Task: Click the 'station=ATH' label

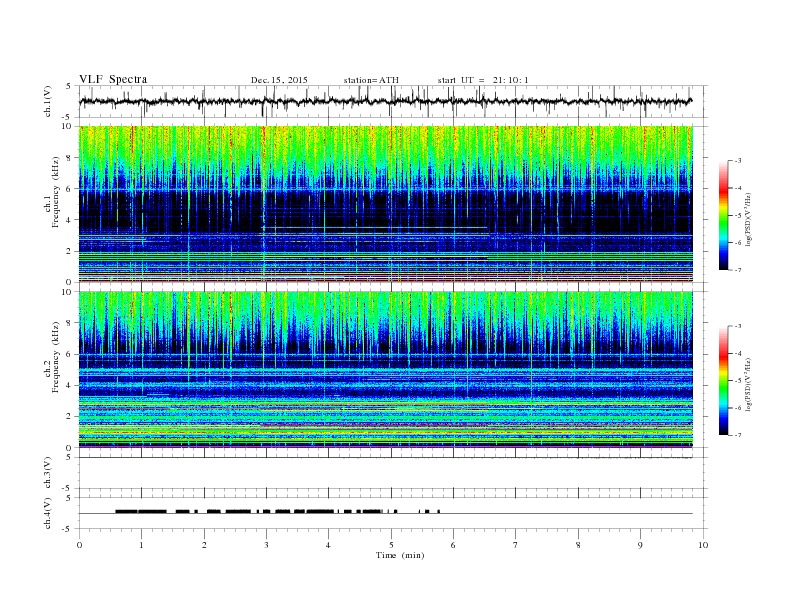Action: pyautogui.click(x=371, y=80)
